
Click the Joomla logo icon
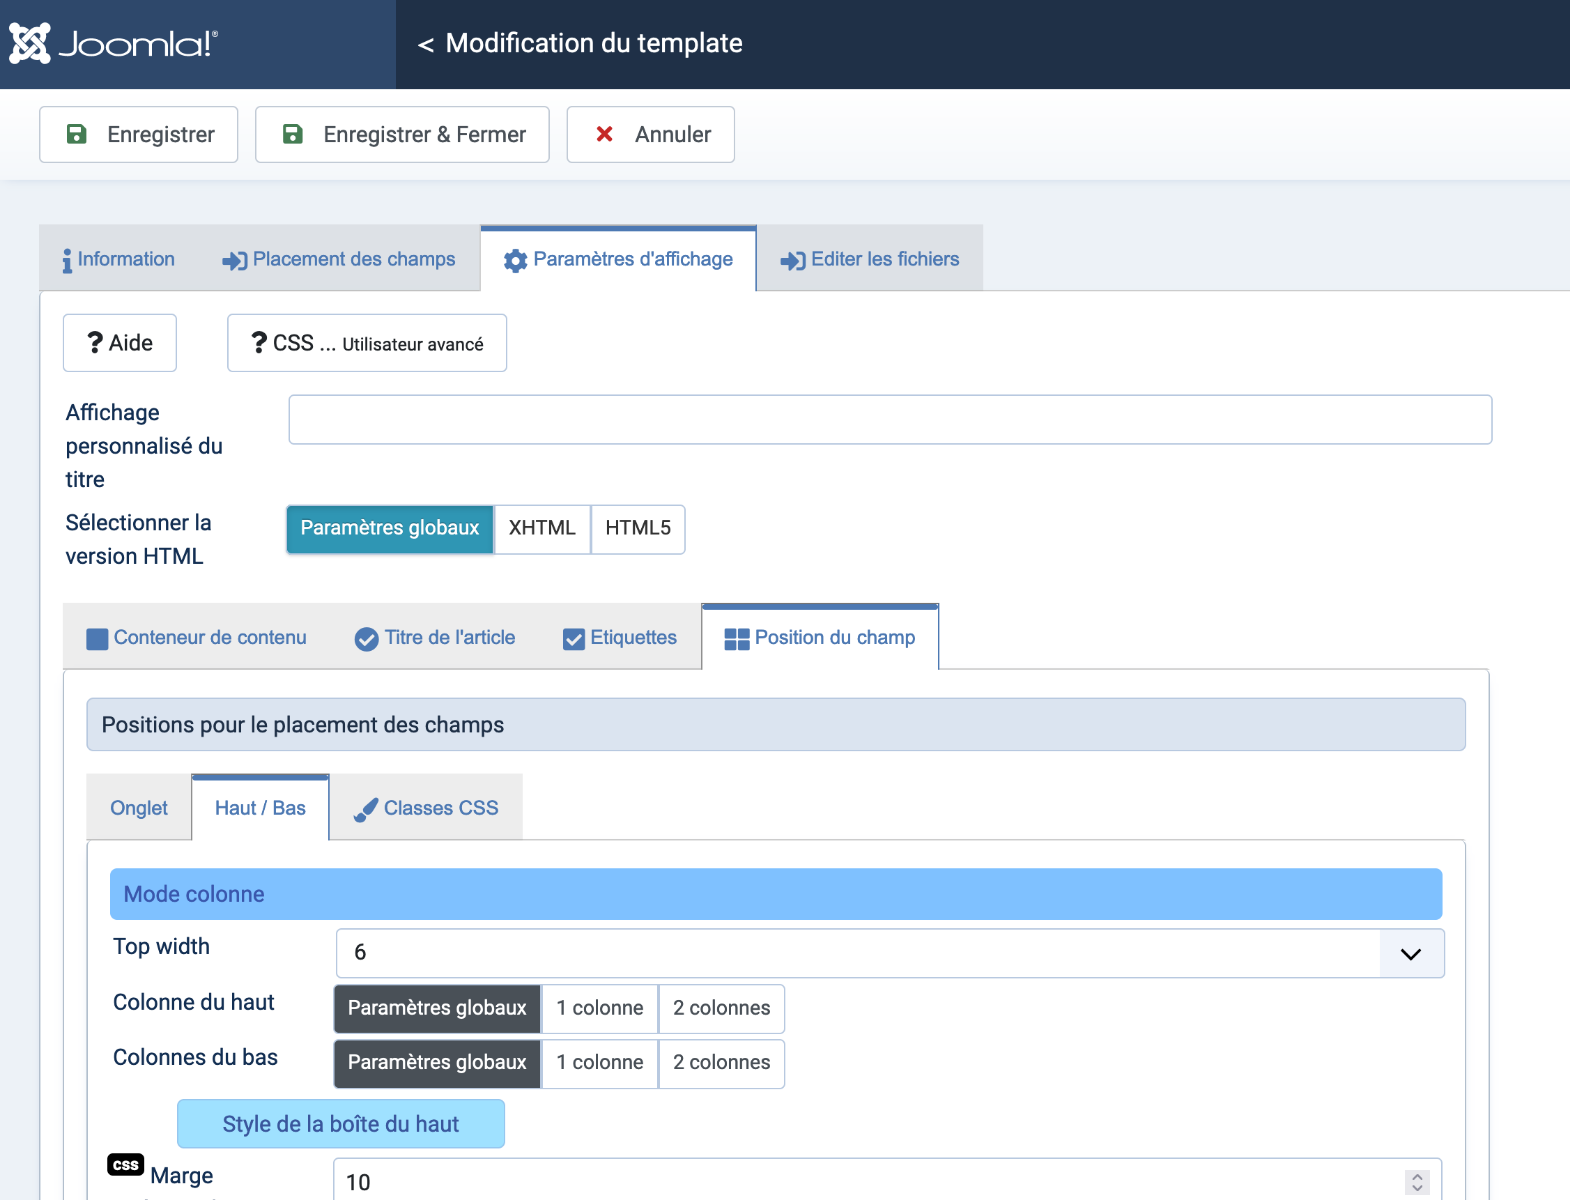coord(30,43)
